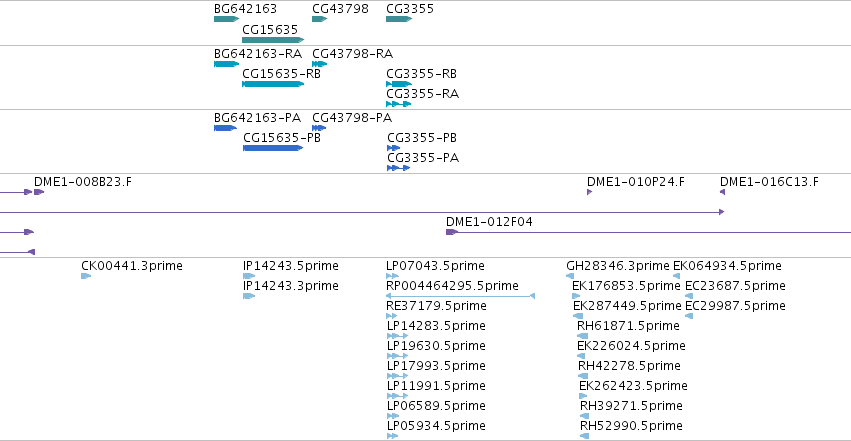Viewport: 851px width, 441px height.
Task: Select EST LP07043.5prime
Action: 392,276
